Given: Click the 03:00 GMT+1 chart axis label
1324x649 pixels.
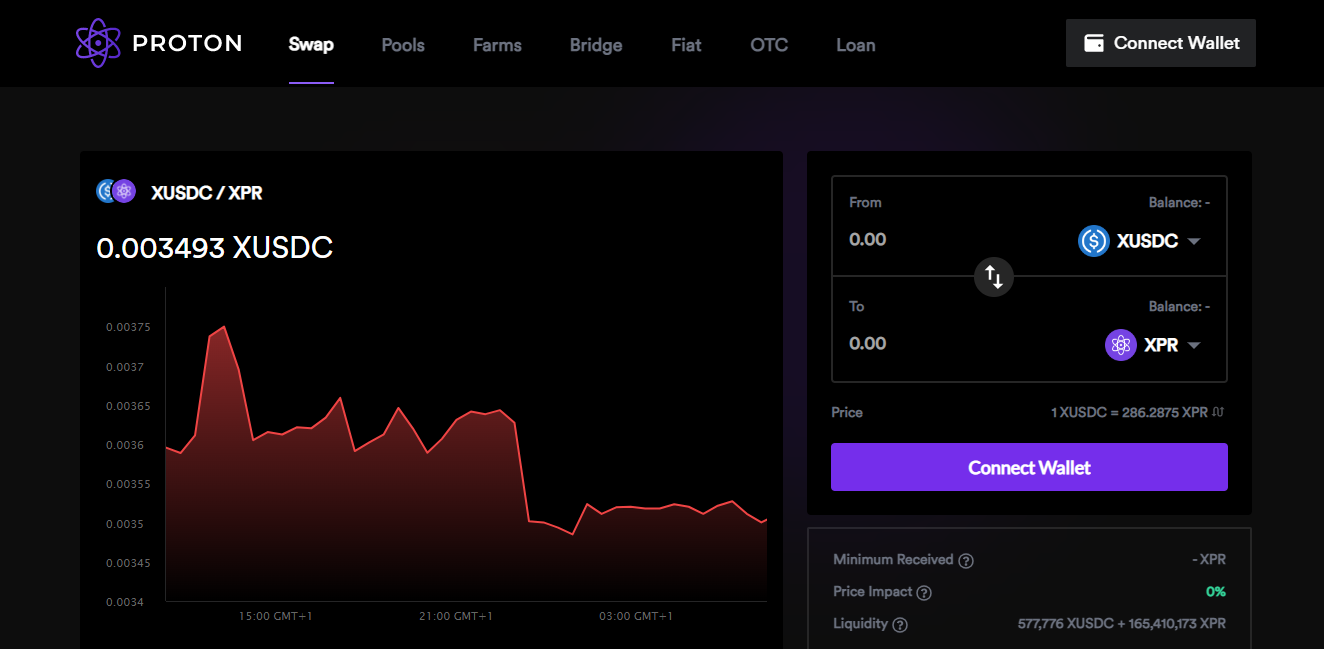Looking at the screenshot, I should point(635,616).
